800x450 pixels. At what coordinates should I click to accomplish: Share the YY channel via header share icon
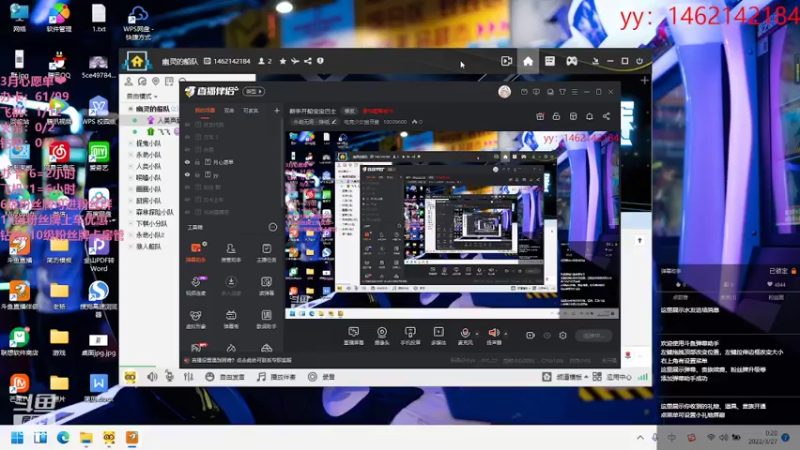pos(308,61)
